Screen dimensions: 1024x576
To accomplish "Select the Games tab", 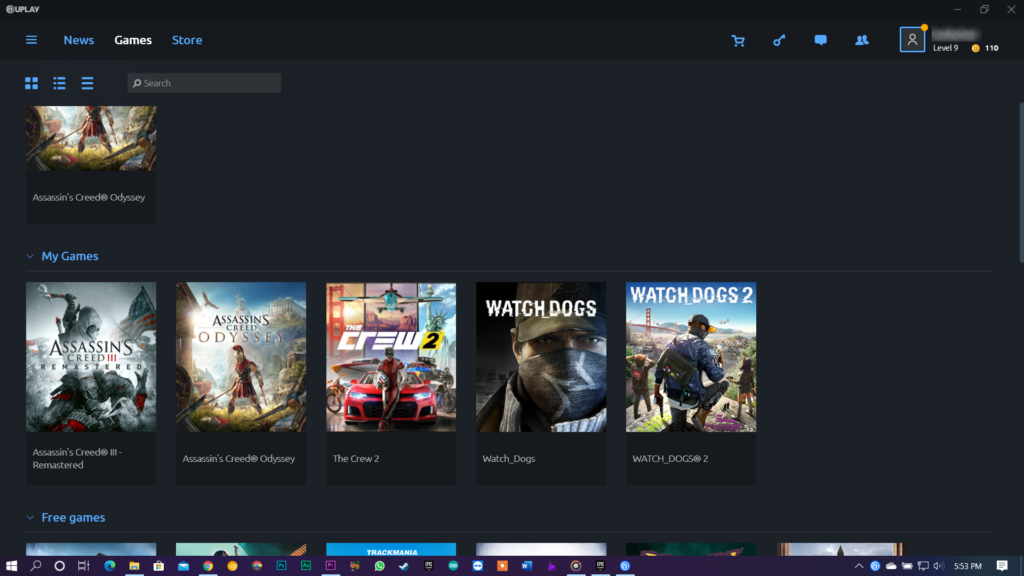I will tap(133, 40).
